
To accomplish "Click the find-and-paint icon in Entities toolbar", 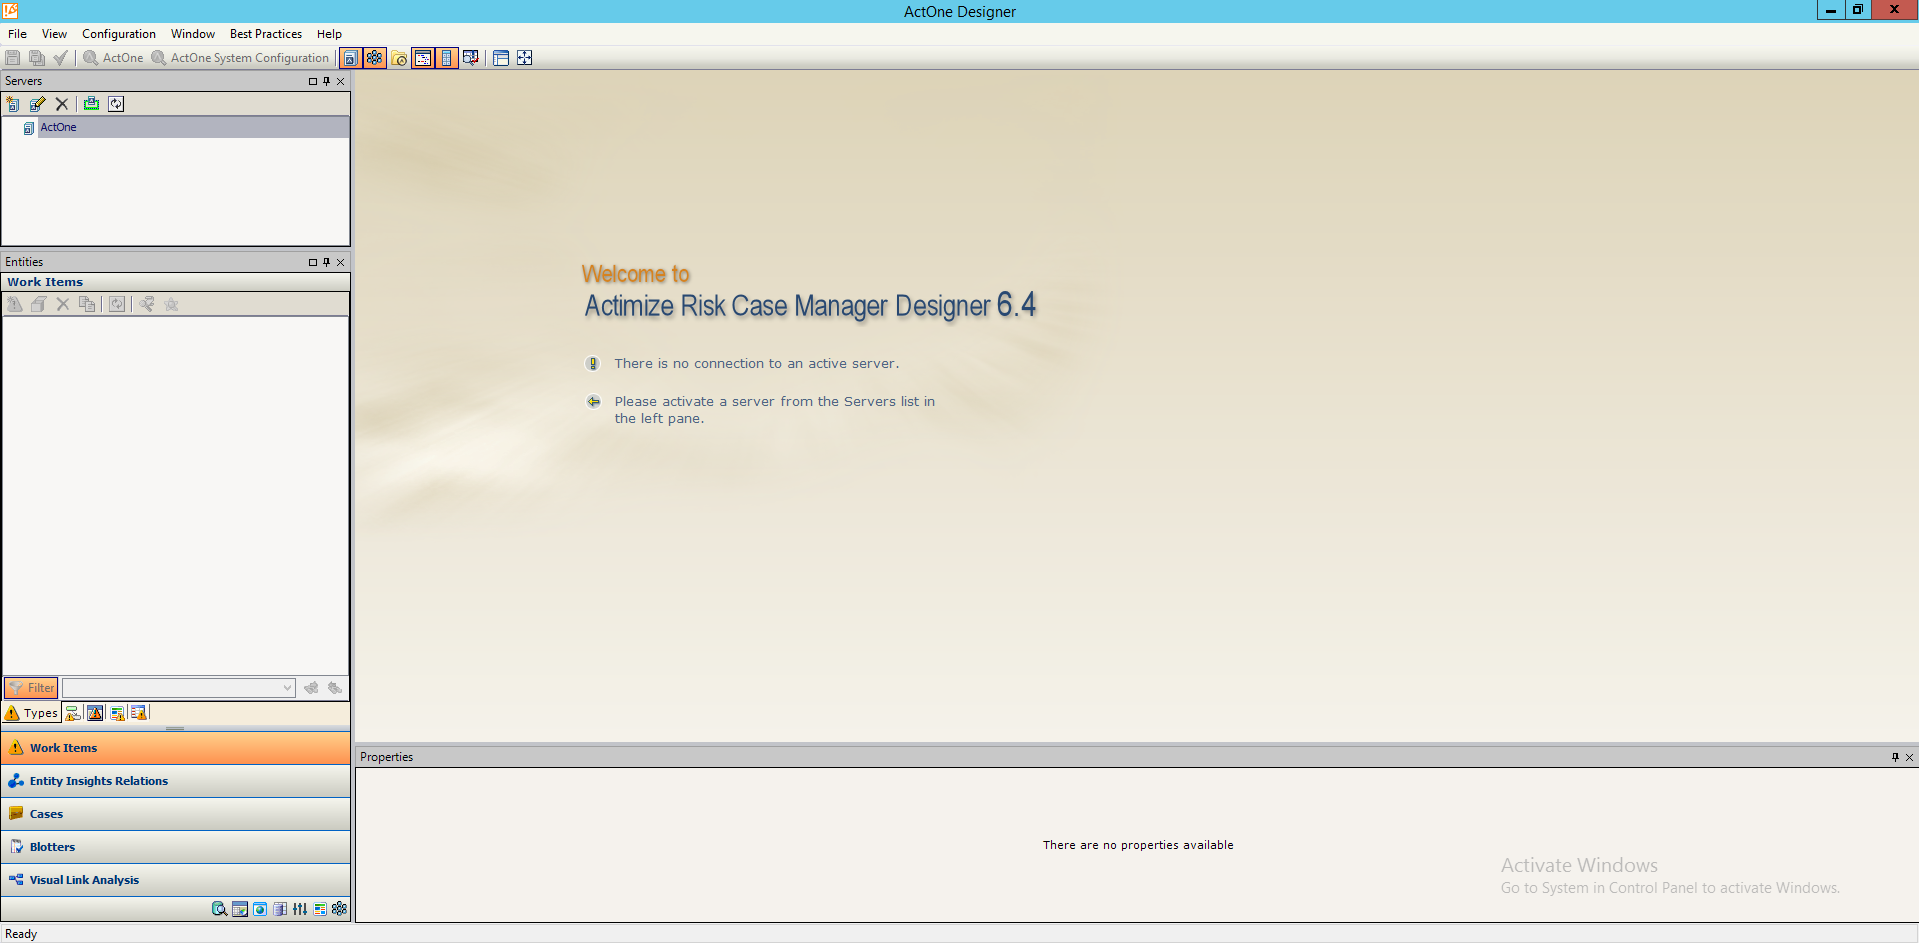I will click(x=147, y=304).
